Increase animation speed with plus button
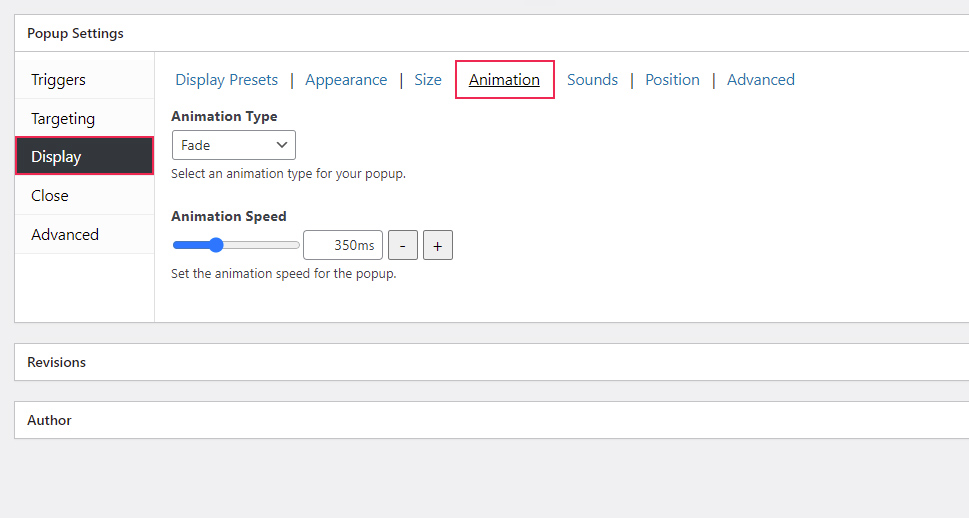 point(438,245)
